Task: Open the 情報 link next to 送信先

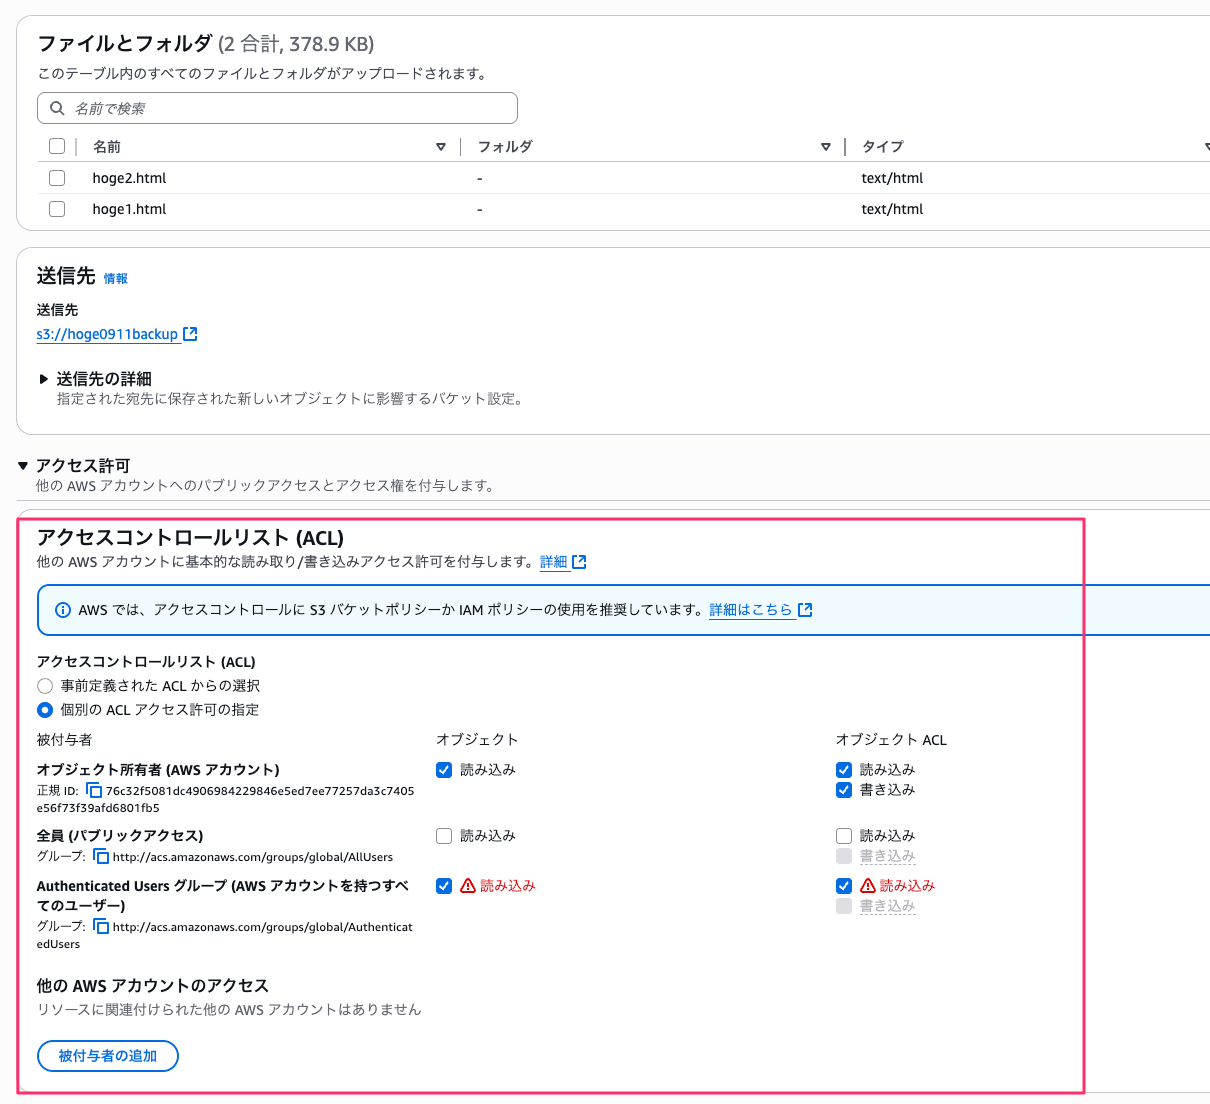Action: 116,279
